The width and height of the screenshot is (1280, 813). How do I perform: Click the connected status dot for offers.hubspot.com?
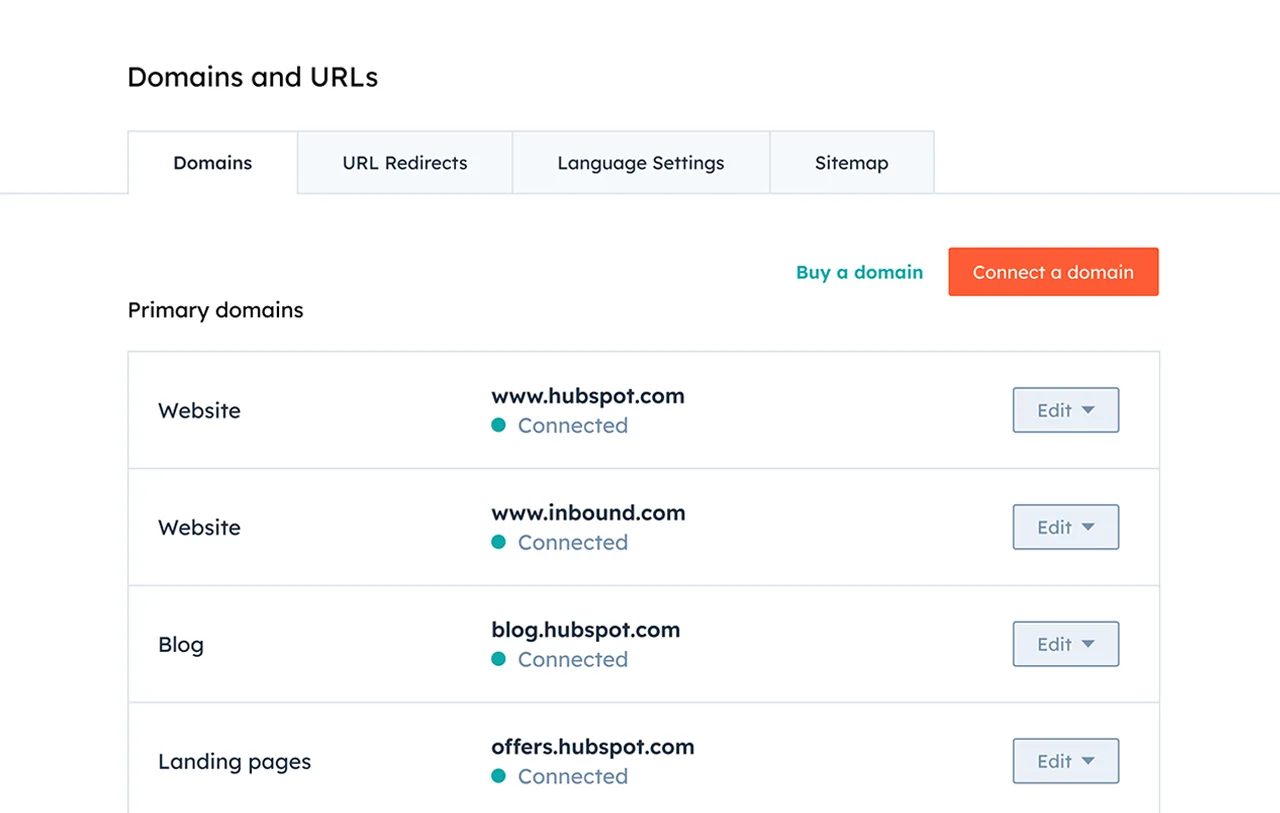[x=499, y=776]
